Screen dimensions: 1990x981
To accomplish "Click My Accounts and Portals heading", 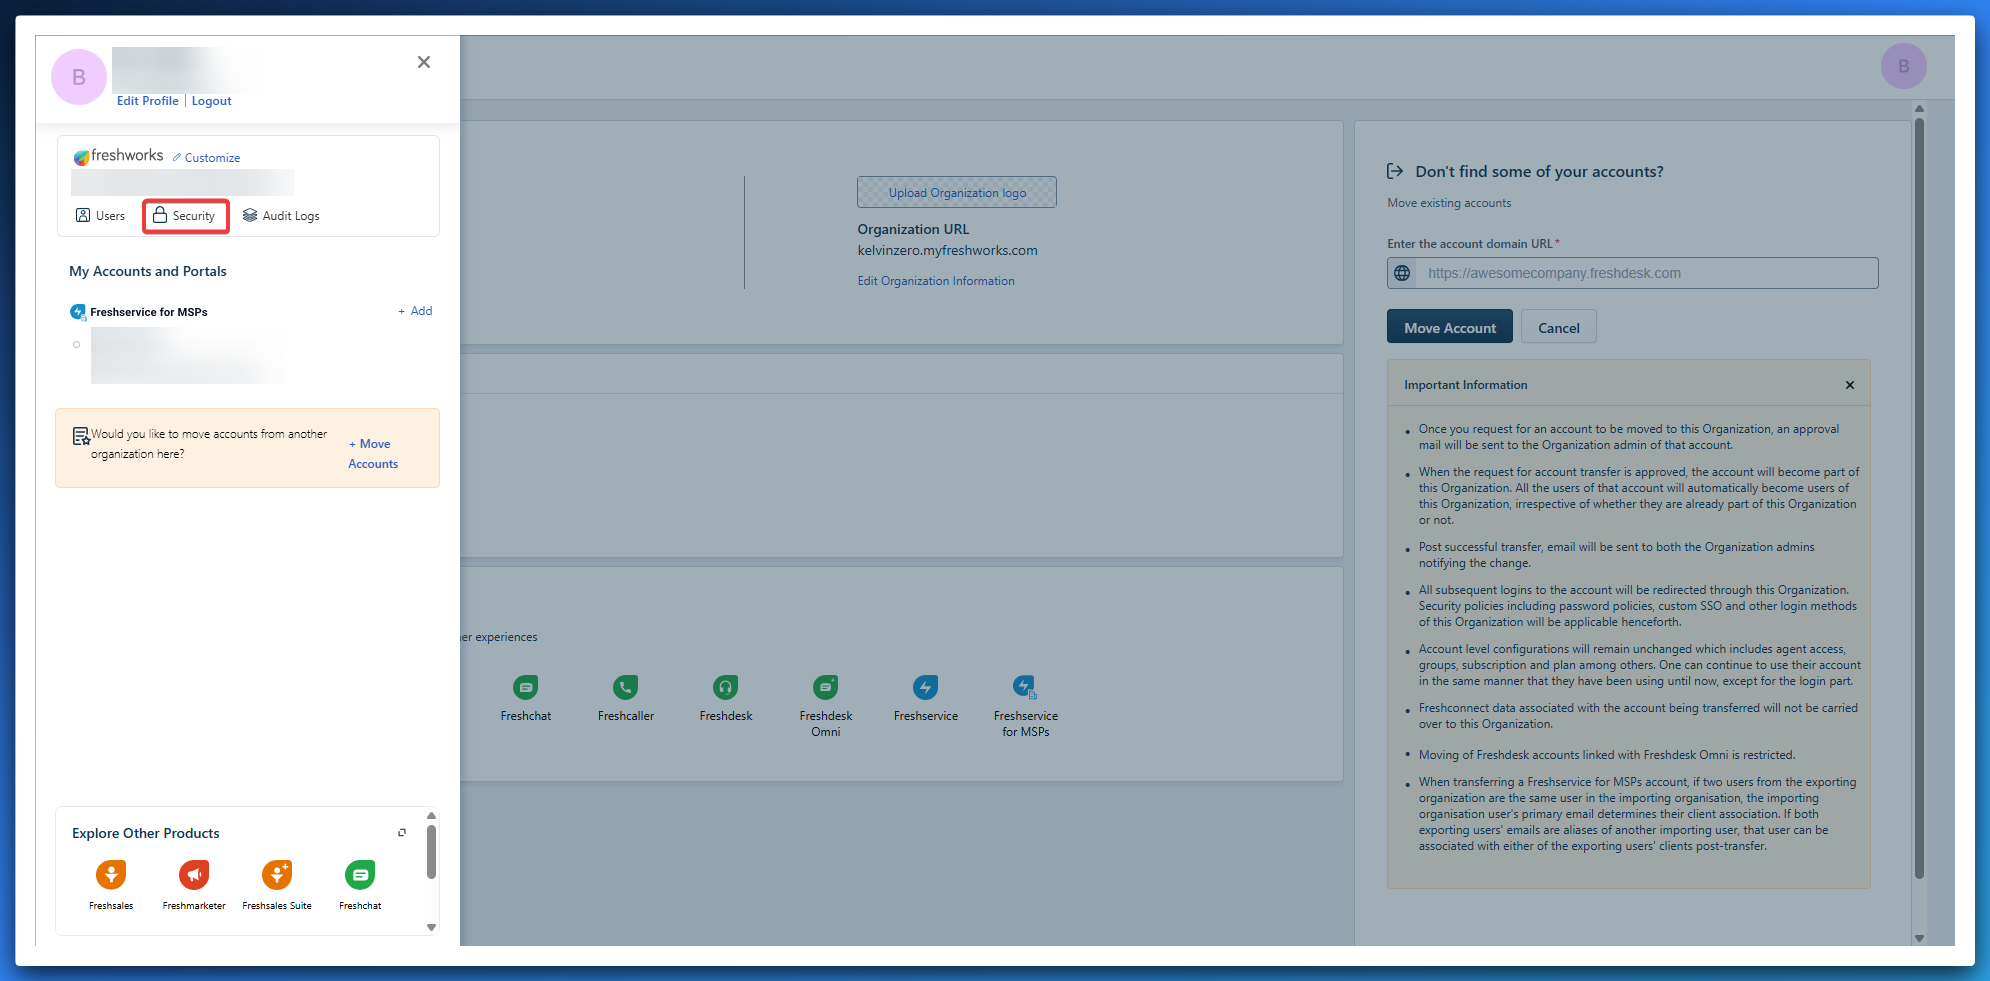I will pos(148,271).
